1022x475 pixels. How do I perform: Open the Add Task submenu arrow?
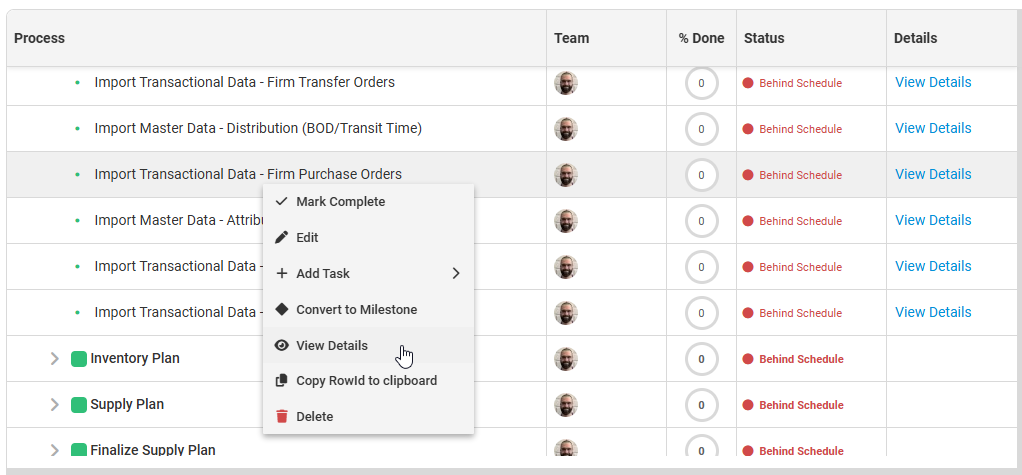point(456,274)
